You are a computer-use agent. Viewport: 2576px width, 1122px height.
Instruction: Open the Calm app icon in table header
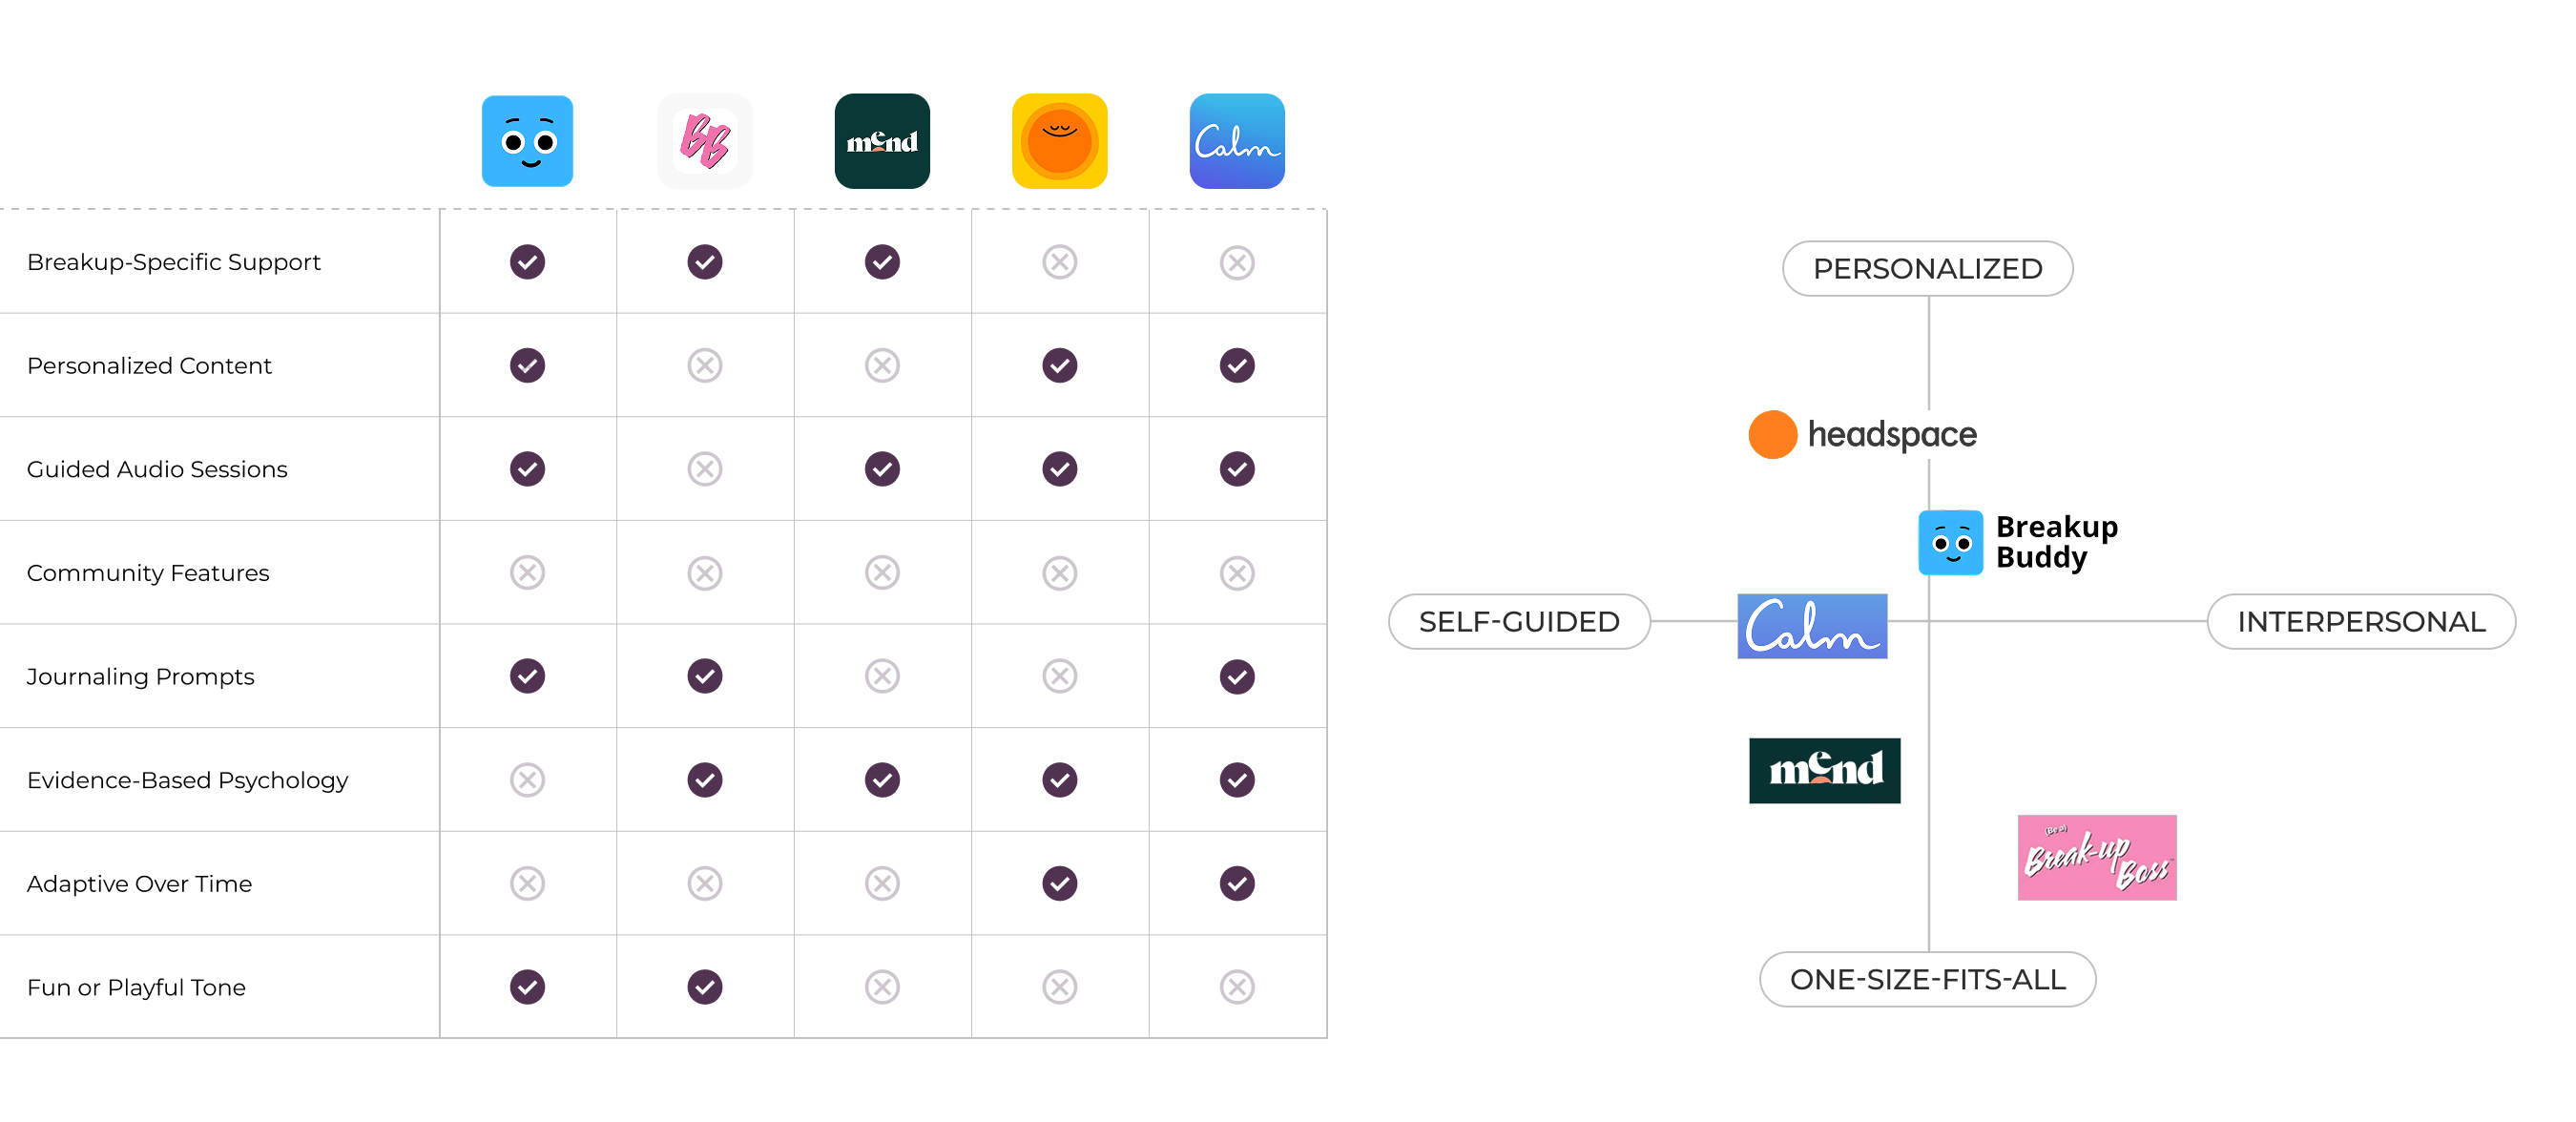pos(1237,141)
